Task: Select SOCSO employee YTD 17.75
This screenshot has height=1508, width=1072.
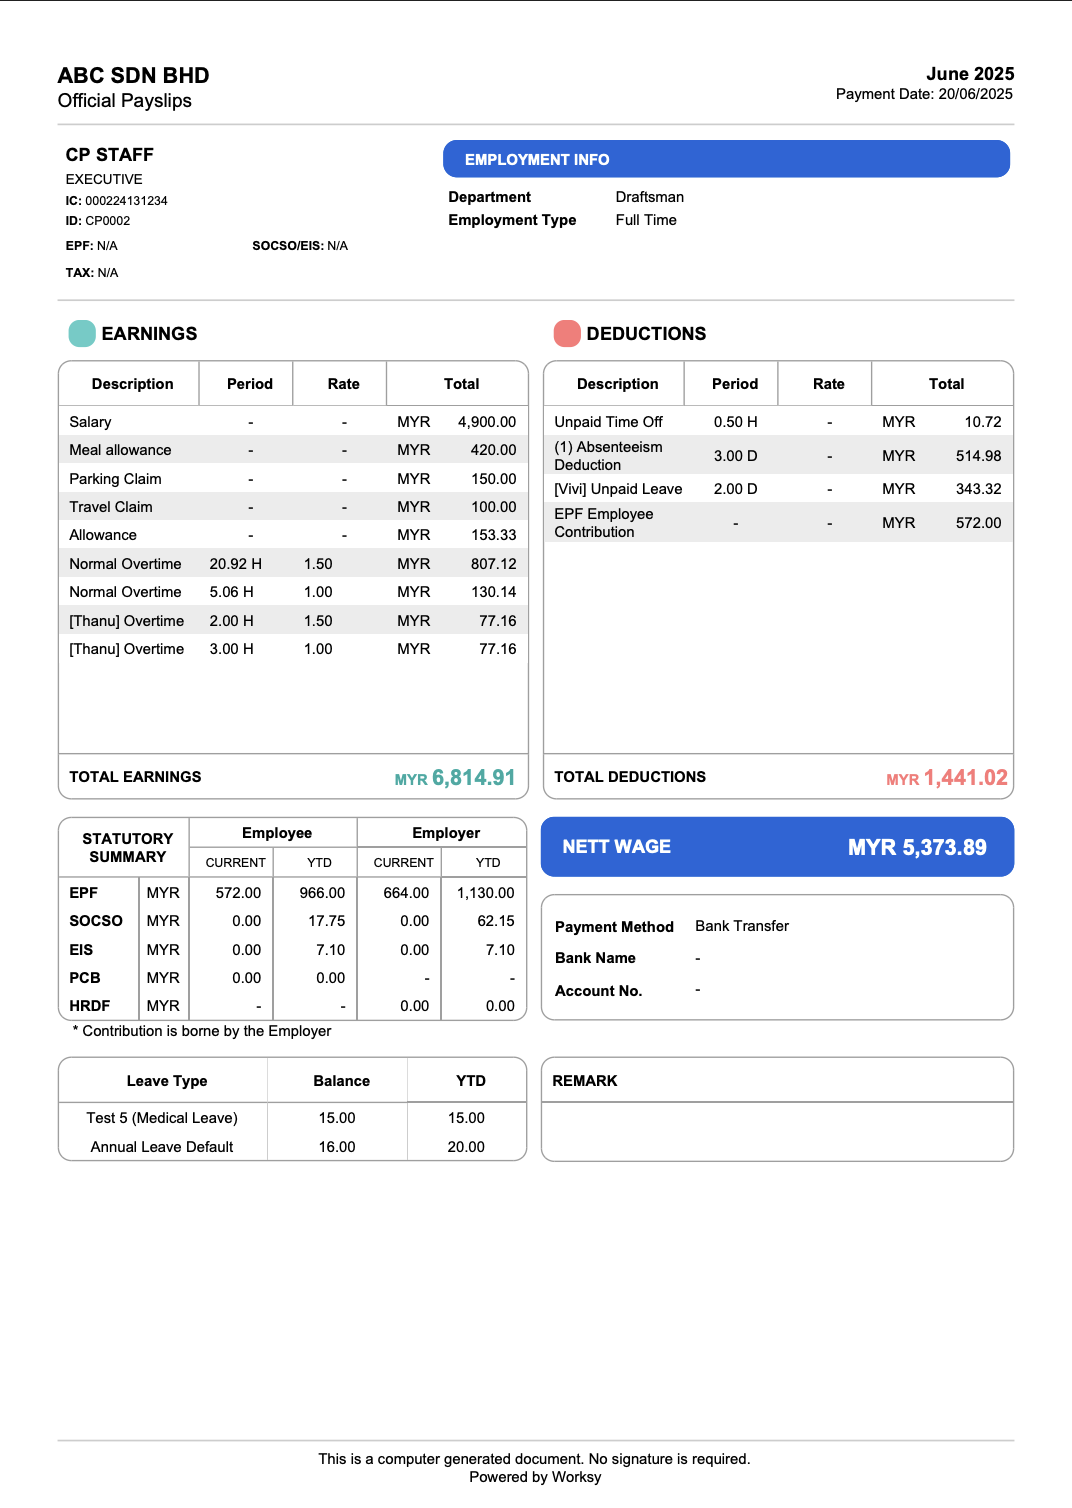Action: (x=327, y=921)
